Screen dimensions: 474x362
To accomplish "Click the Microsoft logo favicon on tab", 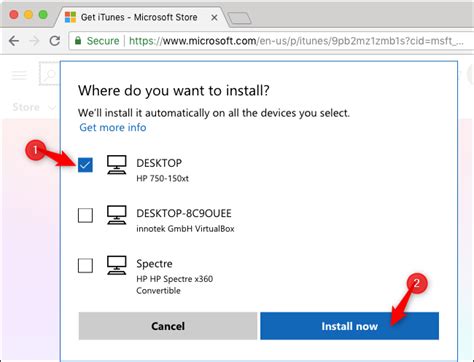I will click(x=70, y=17).
